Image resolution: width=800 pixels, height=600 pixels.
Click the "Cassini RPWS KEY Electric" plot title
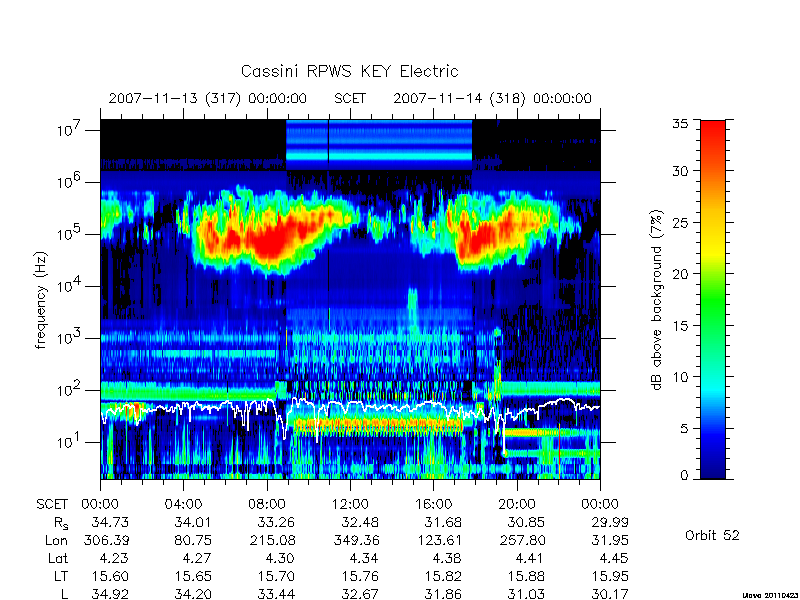[x=349, y=71]
